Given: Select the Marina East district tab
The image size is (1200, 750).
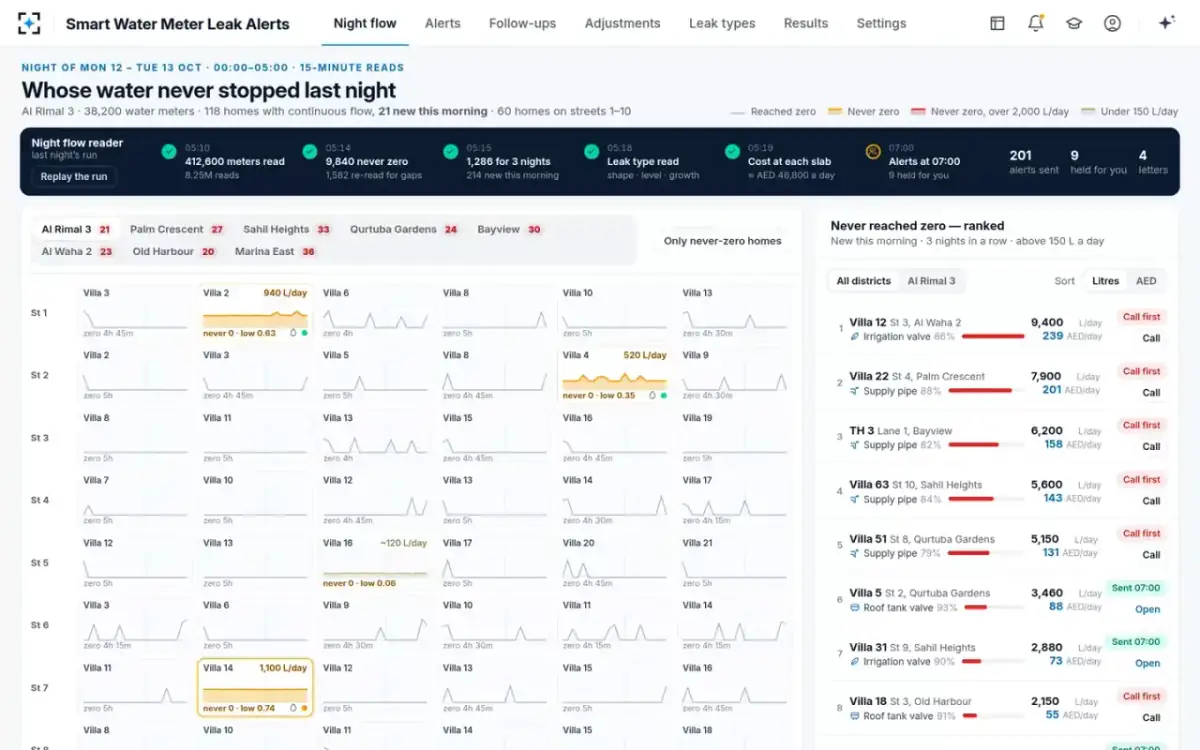Looking at the screenshot, I should coord(275,251).
